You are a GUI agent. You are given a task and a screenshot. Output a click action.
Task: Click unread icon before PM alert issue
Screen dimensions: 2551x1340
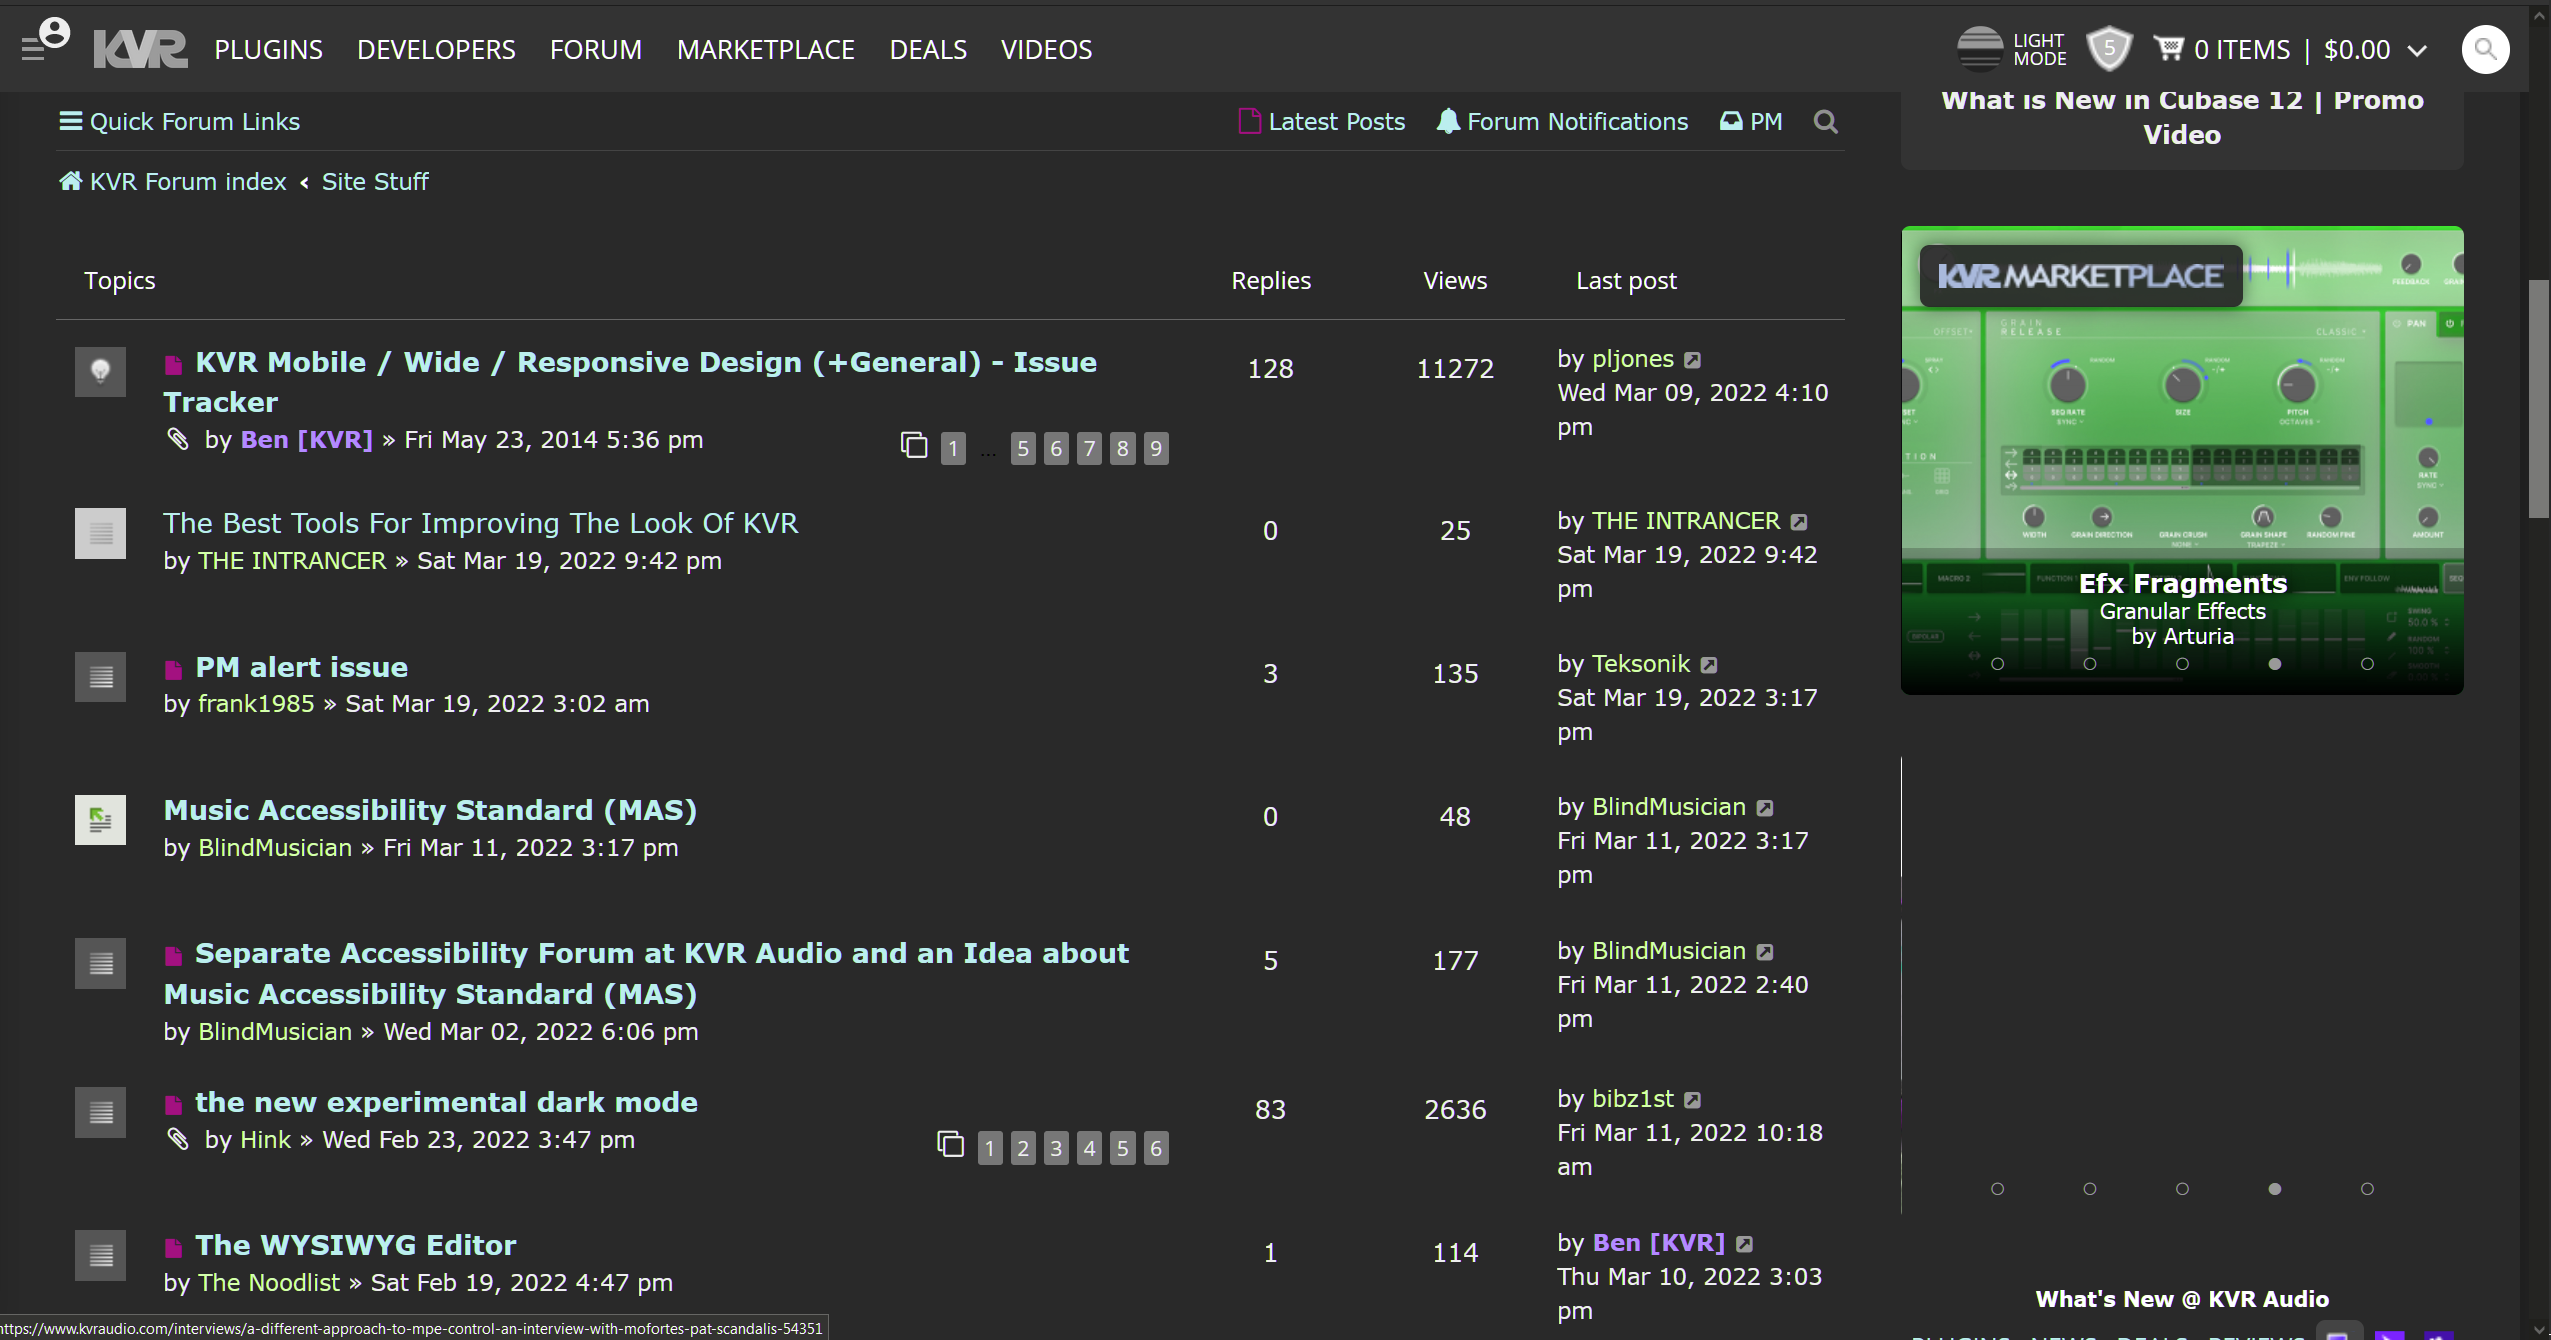(173, 669)
